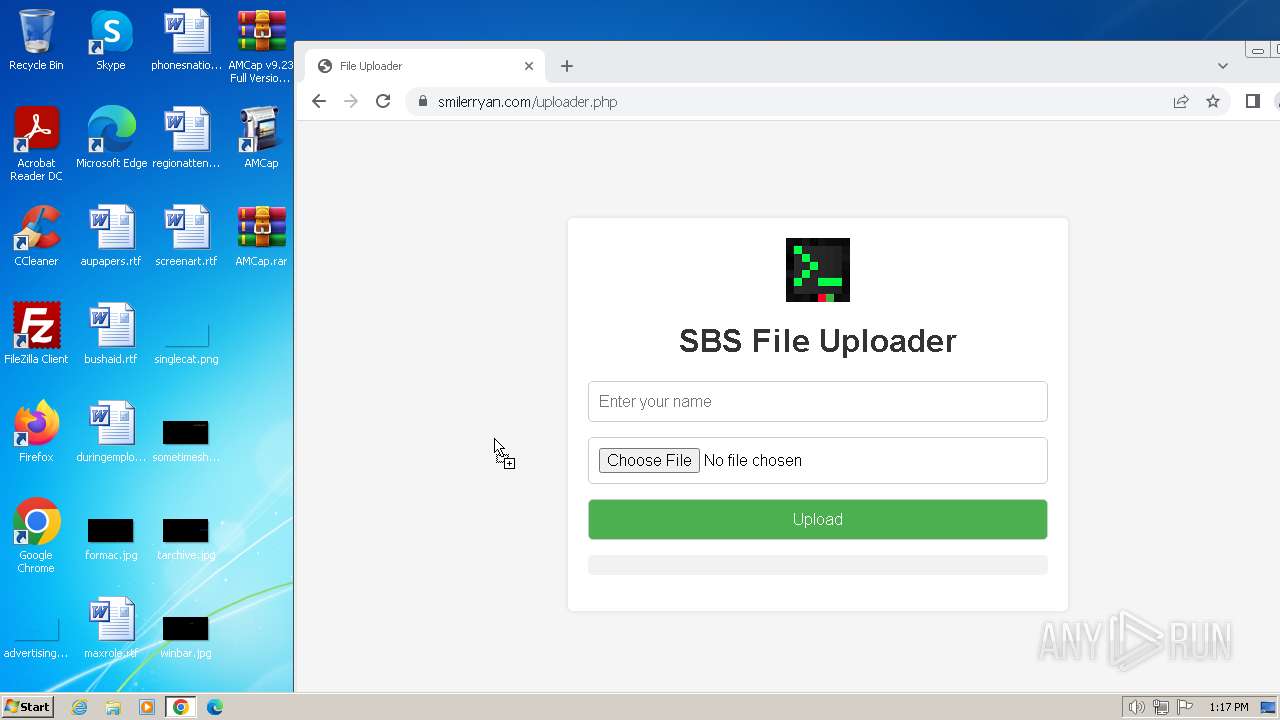Open the AMCap camera application icon
The width and height of the screenshot is (1280, 720).
(261, 138)
